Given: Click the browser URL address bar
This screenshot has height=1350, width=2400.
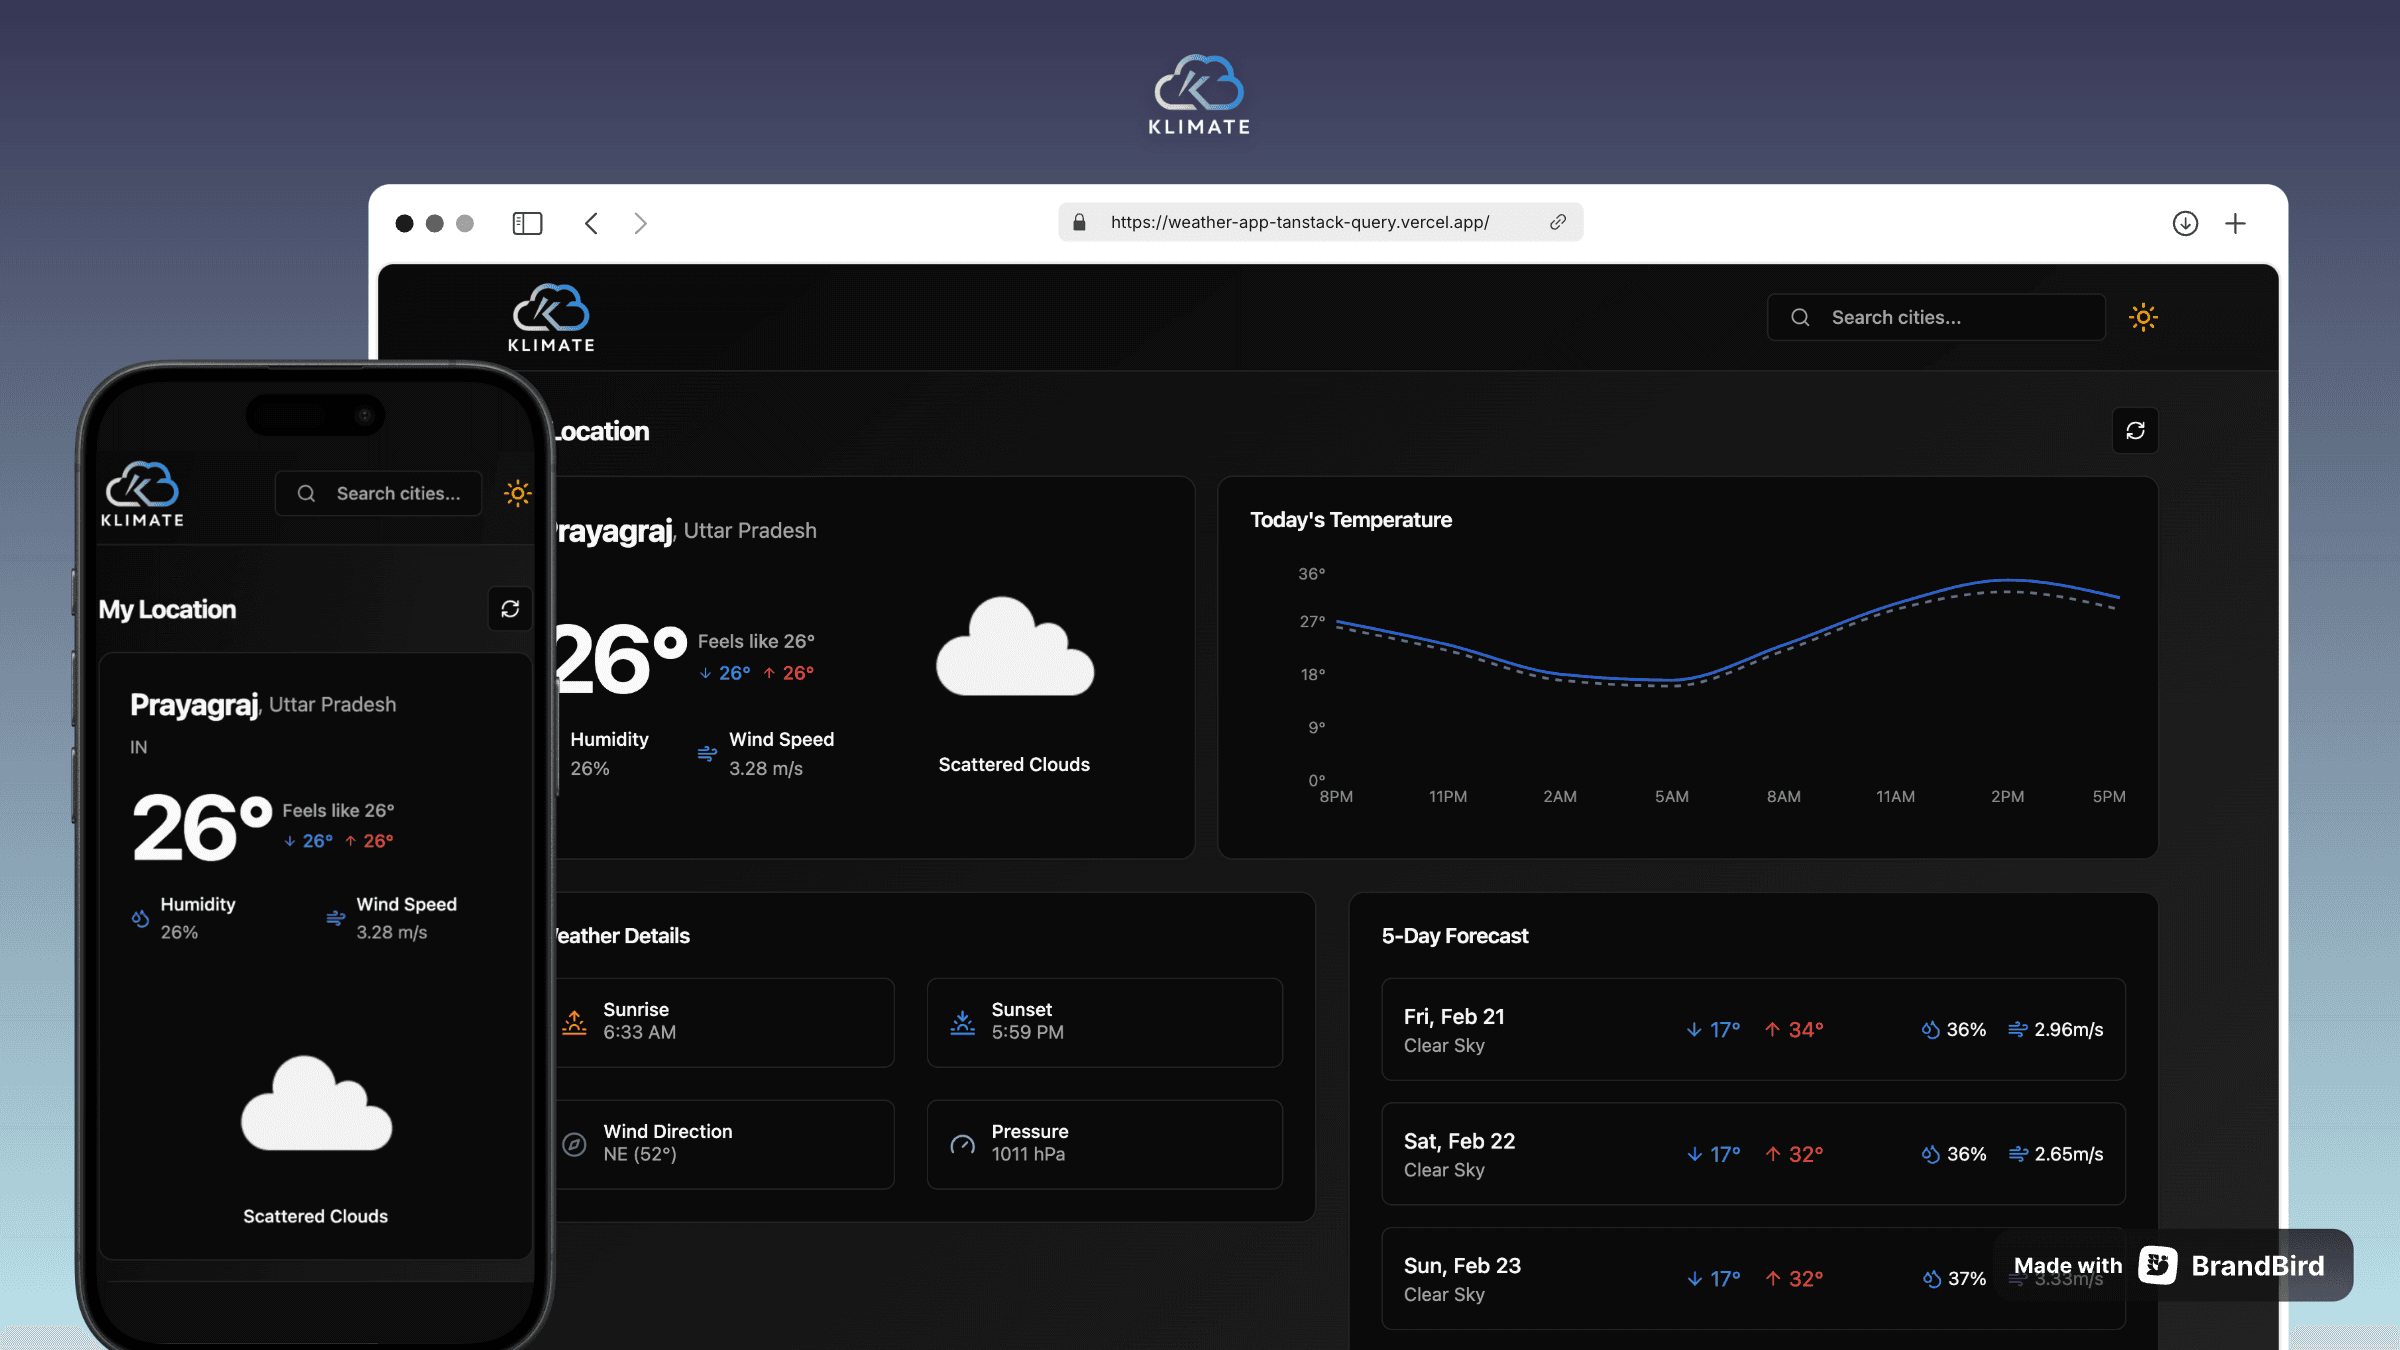Looking at the screenshot, I should [x=1300, y=222].
